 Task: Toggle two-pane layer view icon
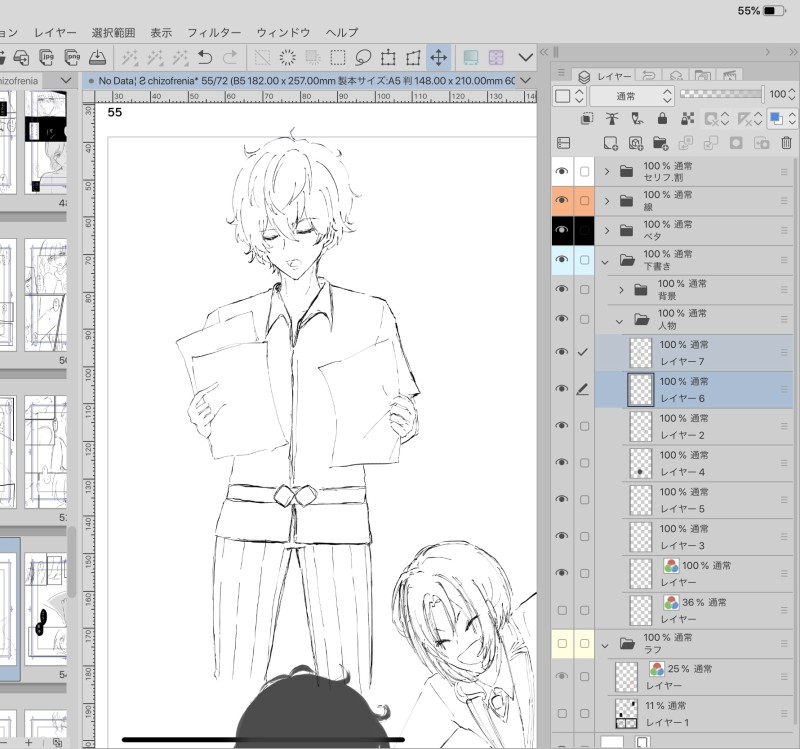point(563,143)
